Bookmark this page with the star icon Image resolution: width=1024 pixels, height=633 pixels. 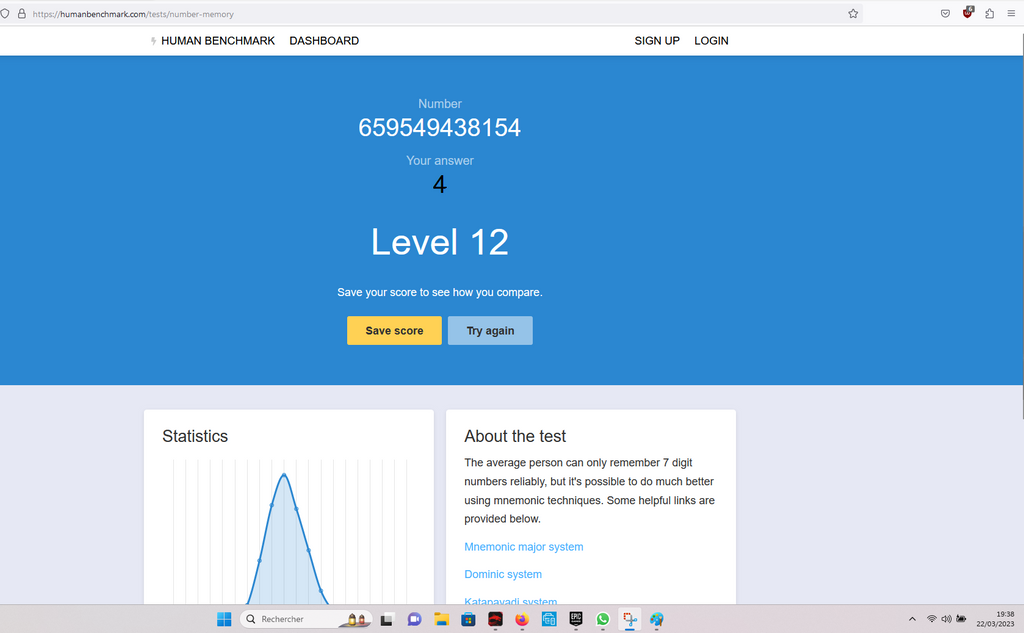[x=853, y=14]
